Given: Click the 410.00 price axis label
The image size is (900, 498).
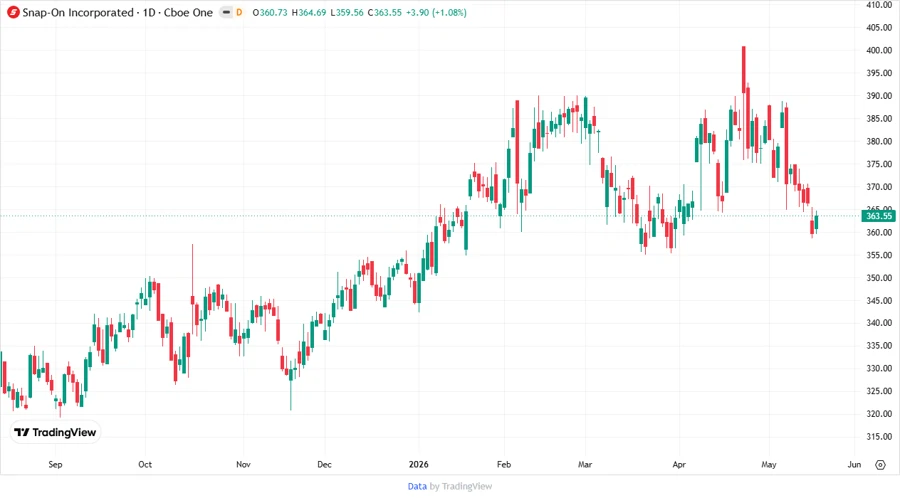Looking at the screenshot, I should point(879,5).
